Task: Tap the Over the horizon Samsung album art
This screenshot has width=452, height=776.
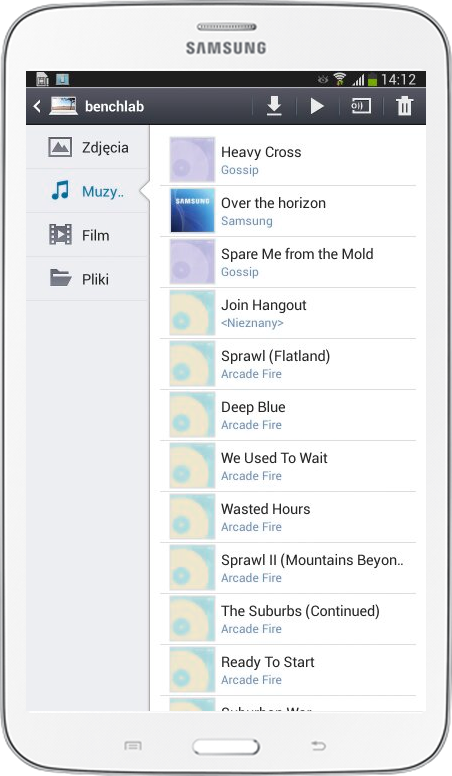Action: pos(192,211)
